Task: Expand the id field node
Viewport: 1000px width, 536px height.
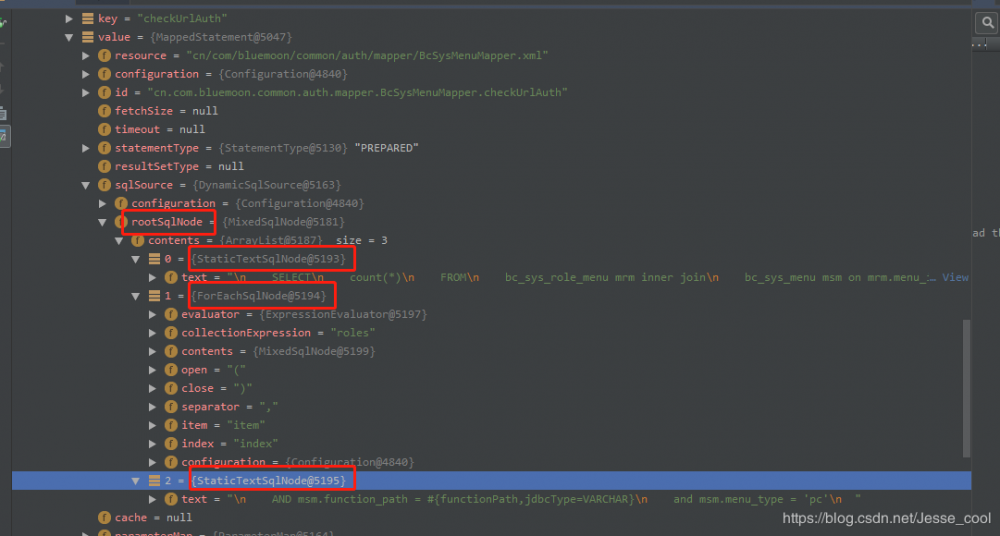Action: click(86, 93)
